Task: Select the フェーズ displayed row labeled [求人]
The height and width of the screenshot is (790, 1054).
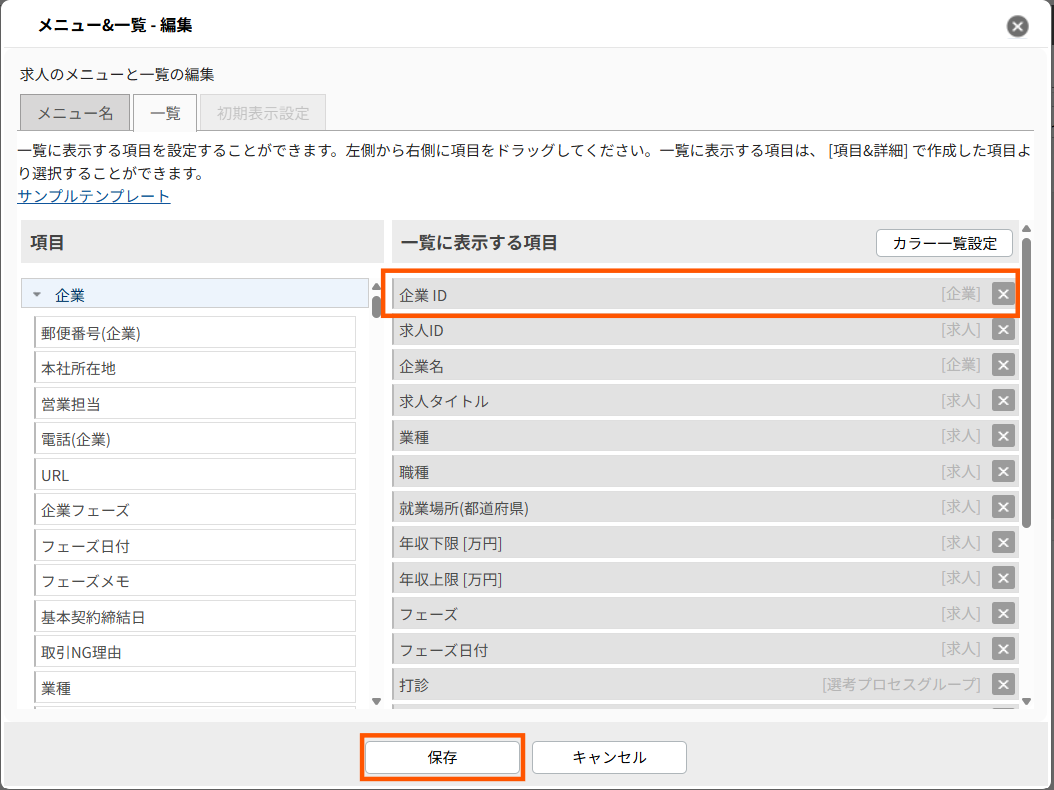Action: click(x=704, y=613)
